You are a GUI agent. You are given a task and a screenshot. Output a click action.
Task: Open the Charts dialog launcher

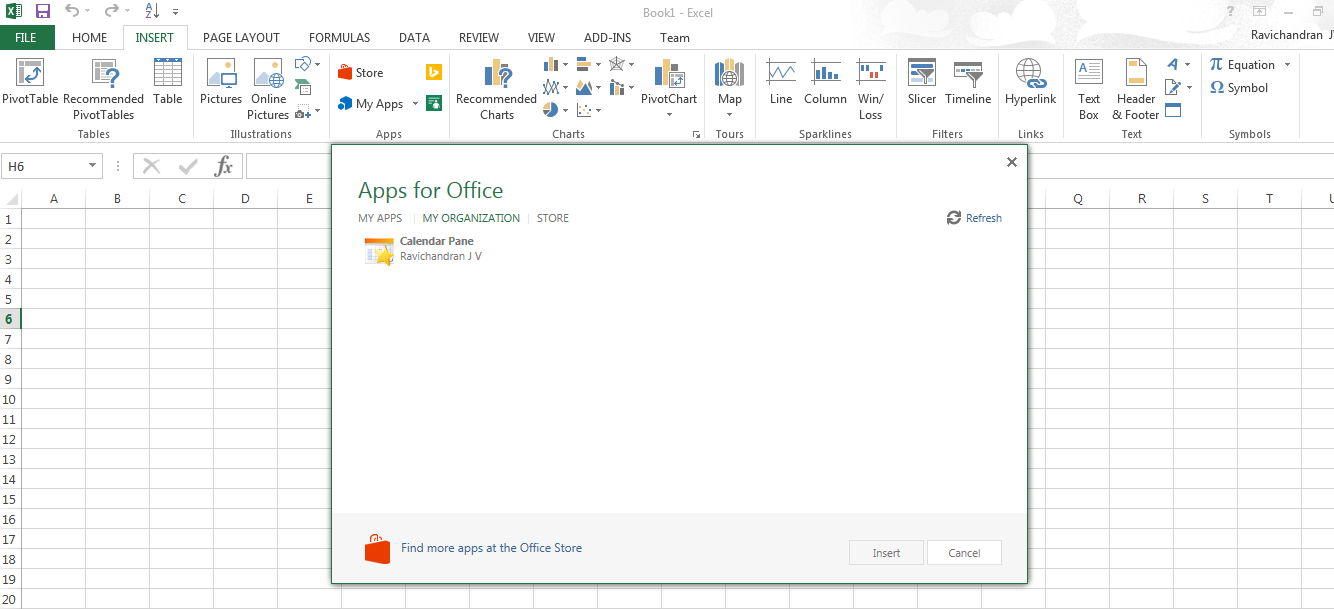click(696, 134)
